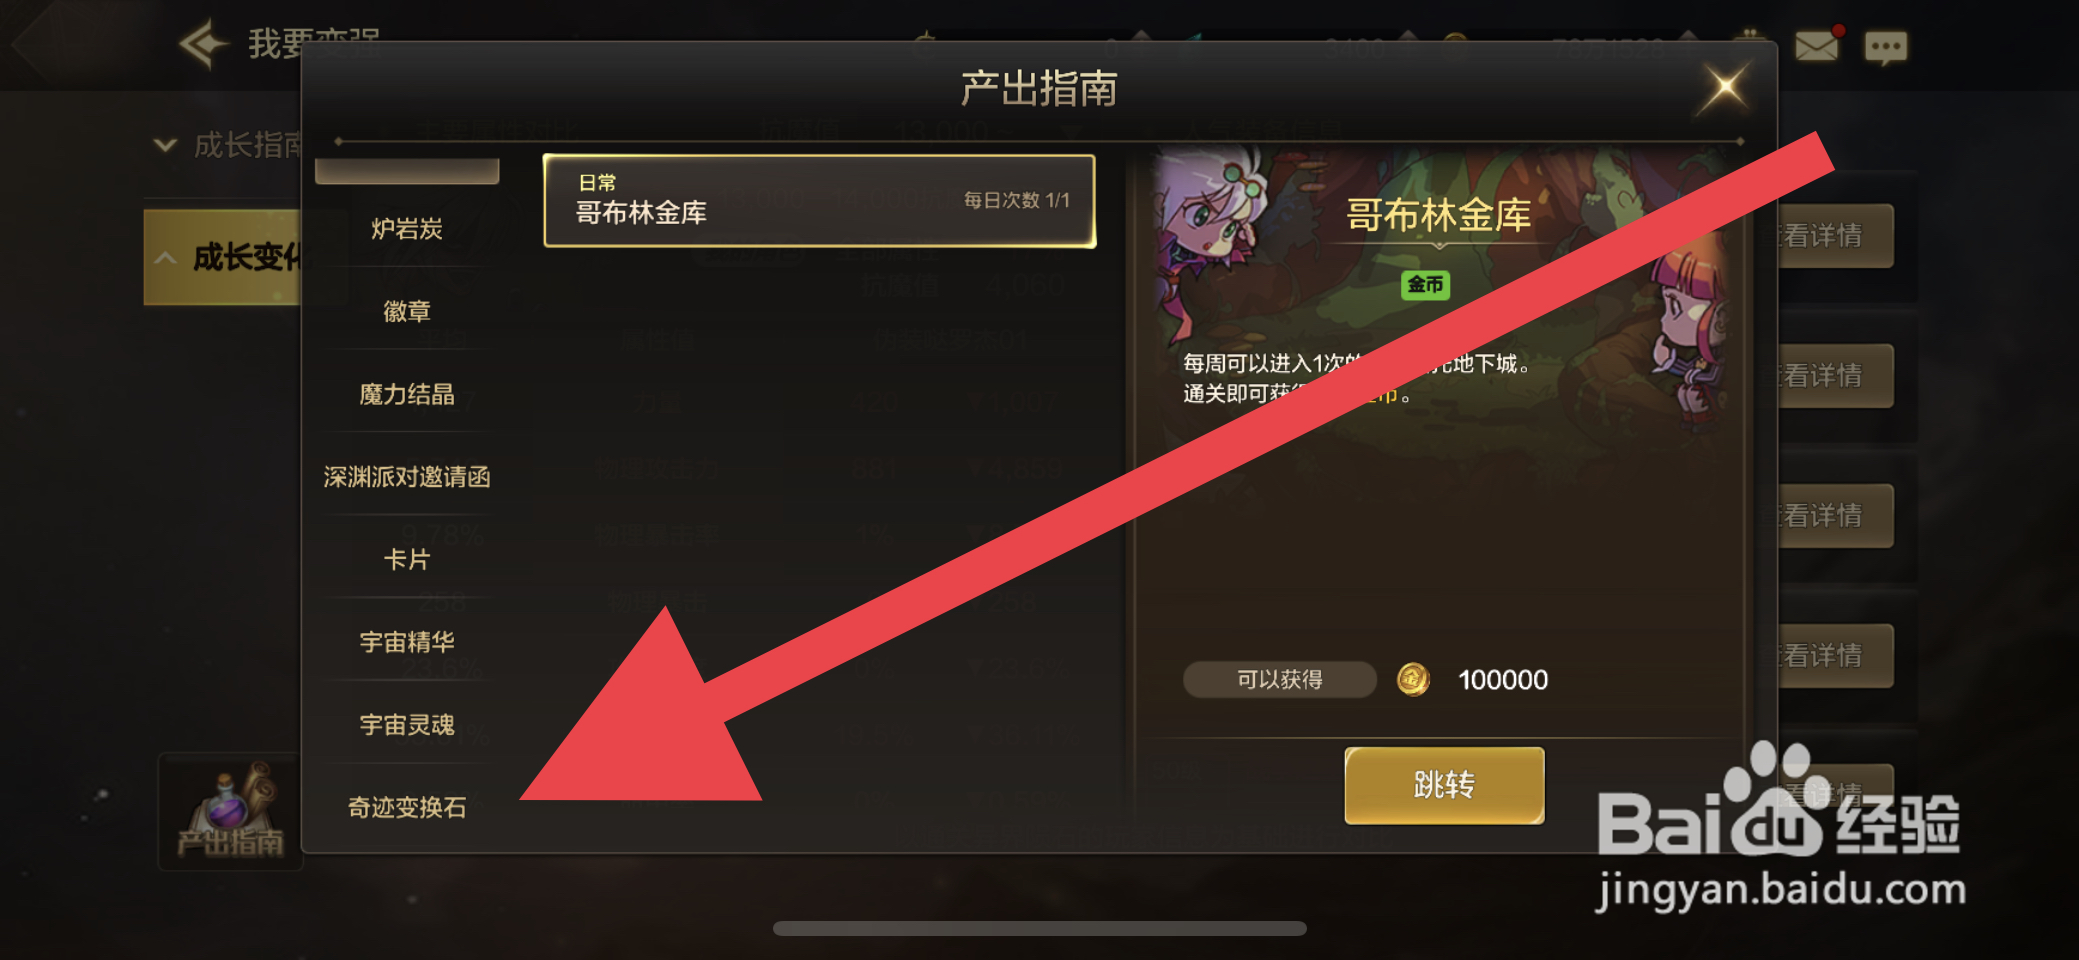Click the gold coin reward icon
This screenshot has width=2079, height=960.
pyautogui.click(x=1413, y=680)
